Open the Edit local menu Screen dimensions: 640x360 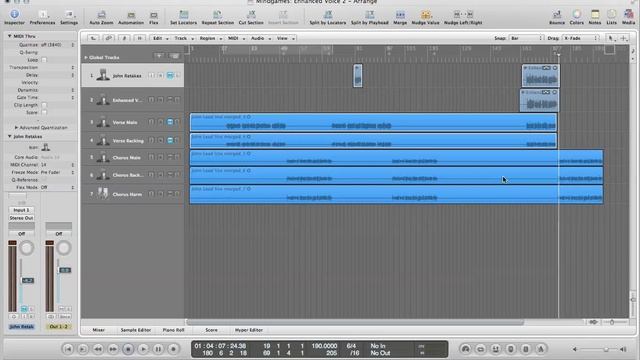coord(160,38)
